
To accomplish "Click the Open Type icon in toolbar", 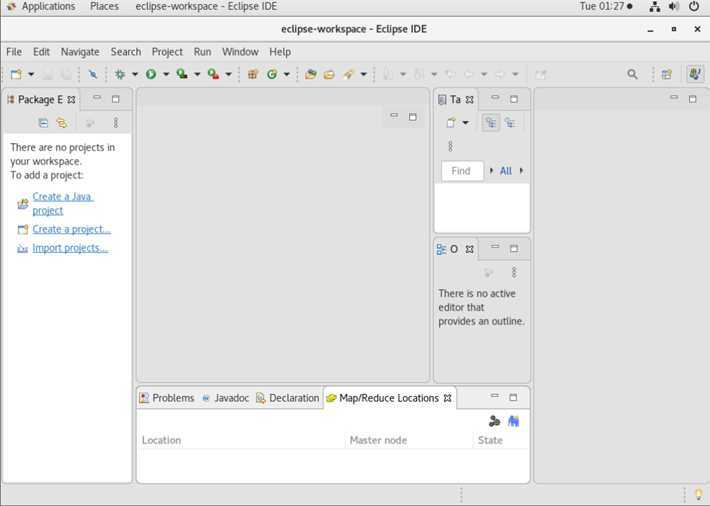I will click(311, 74).
